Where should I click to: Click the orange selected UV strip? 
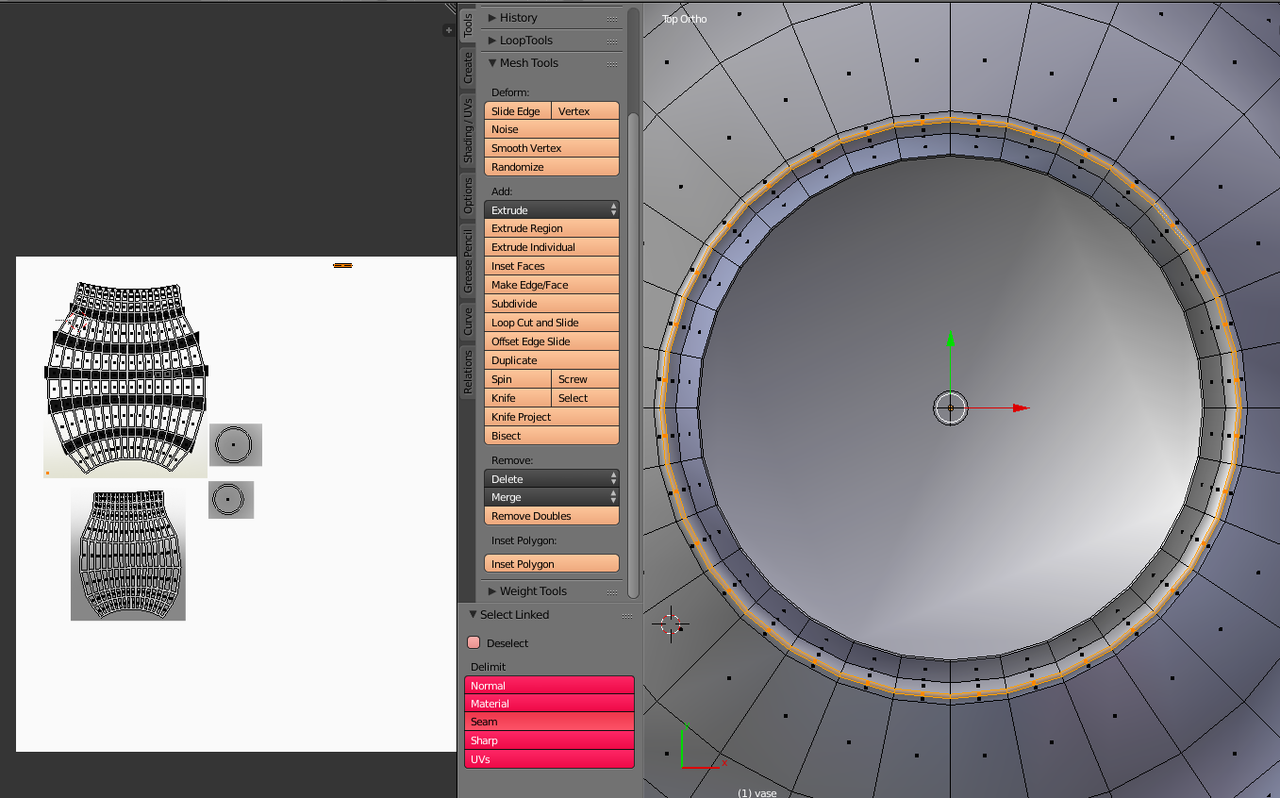point(342,265)
